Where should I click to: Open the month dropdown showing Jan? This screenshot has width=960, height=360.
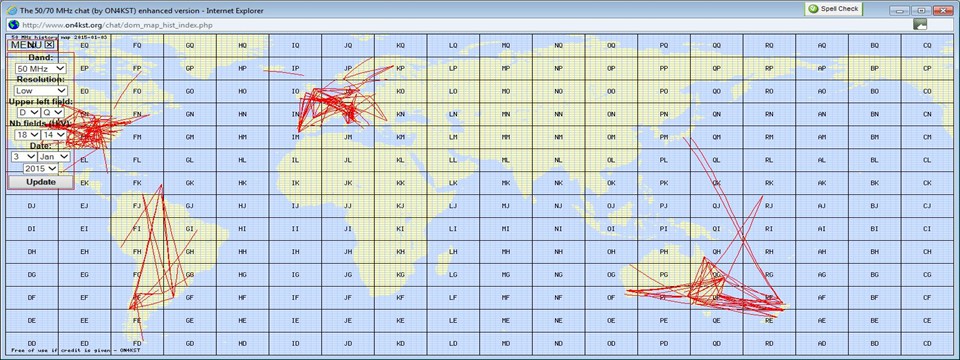point(54,157)
